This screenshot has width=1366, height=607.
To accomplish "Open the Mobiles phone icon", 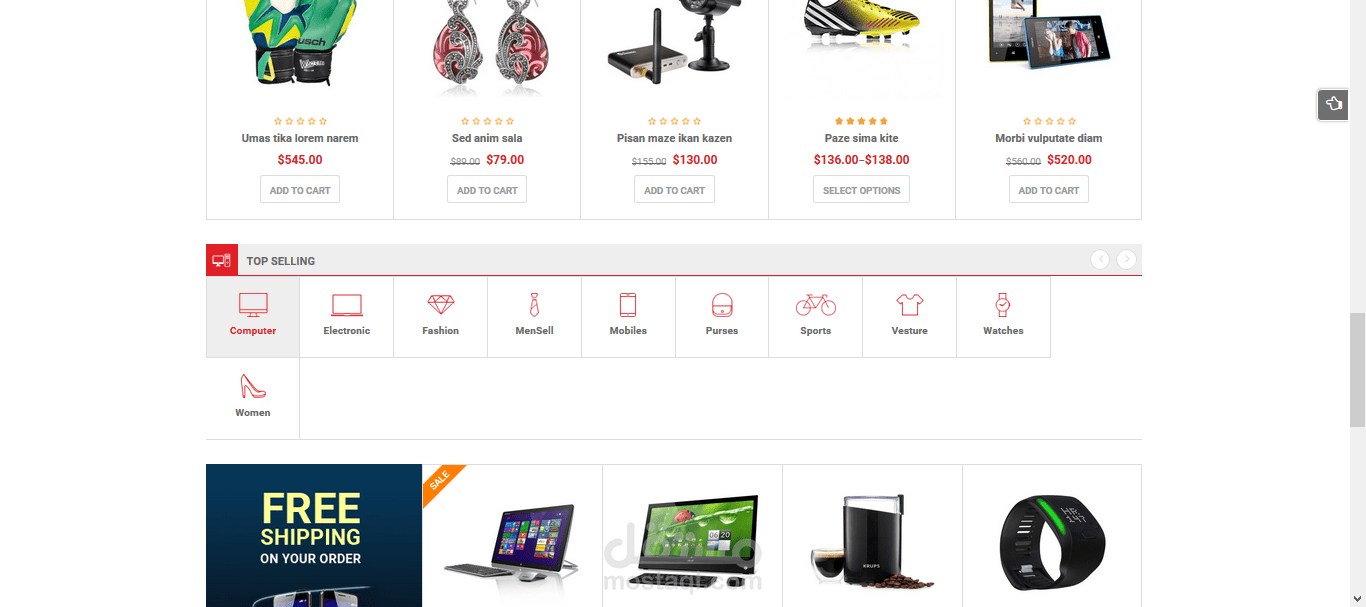I will pos(628,305).
